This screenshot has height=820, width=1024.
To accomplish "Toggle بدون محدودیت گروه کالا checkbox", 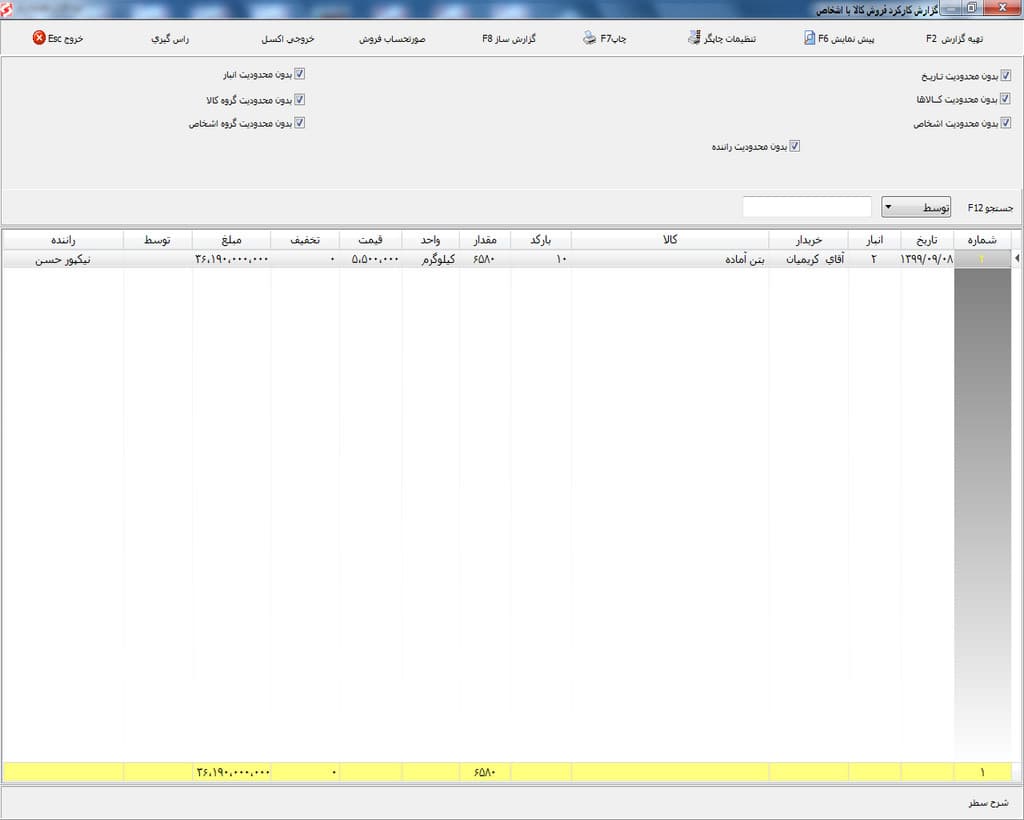I will click(x=300, y=100).
